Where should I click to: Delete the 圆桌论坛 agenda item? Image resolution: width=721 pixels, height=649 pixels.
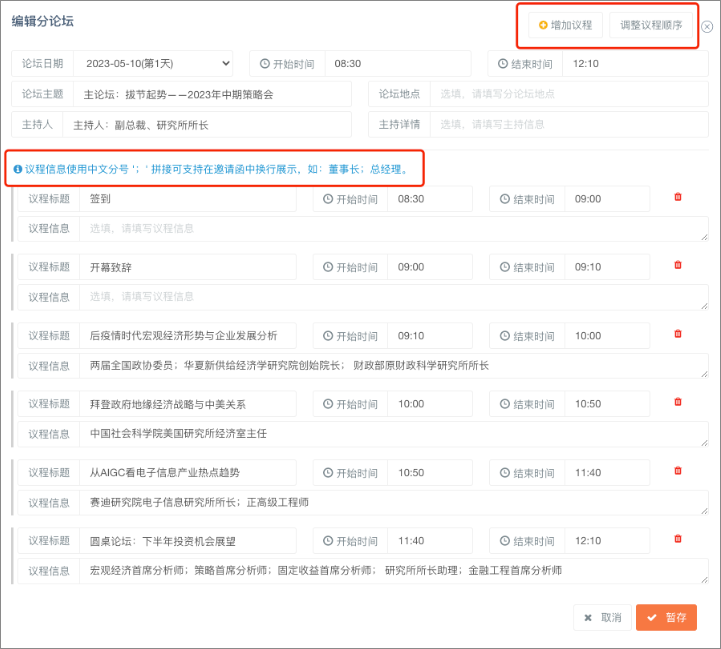tap(678, 539)
